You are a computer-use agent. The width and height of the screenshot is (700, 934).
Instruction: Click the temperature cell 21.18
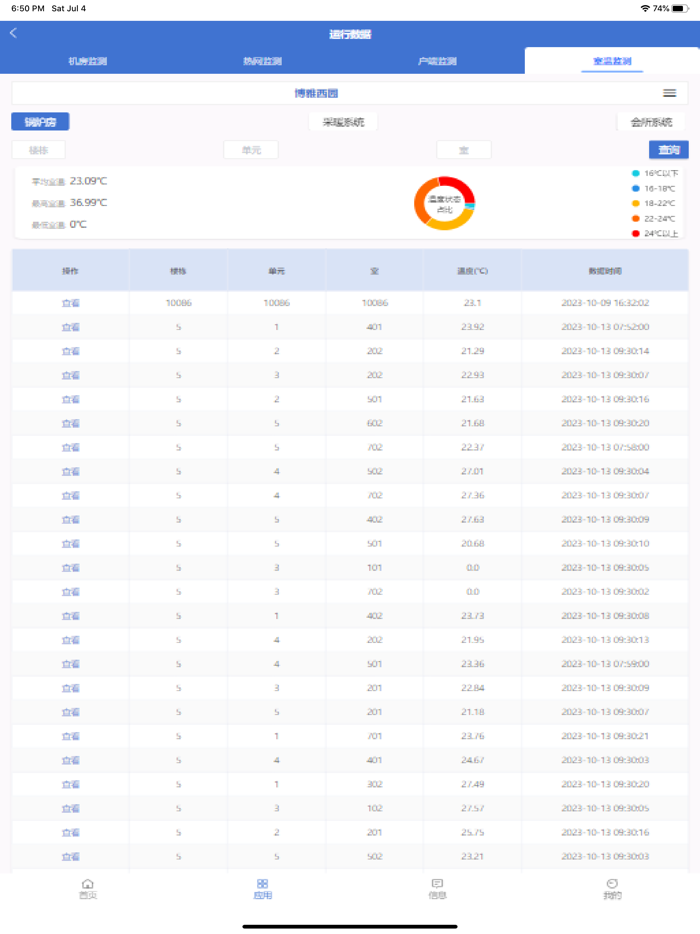(472, 712)
